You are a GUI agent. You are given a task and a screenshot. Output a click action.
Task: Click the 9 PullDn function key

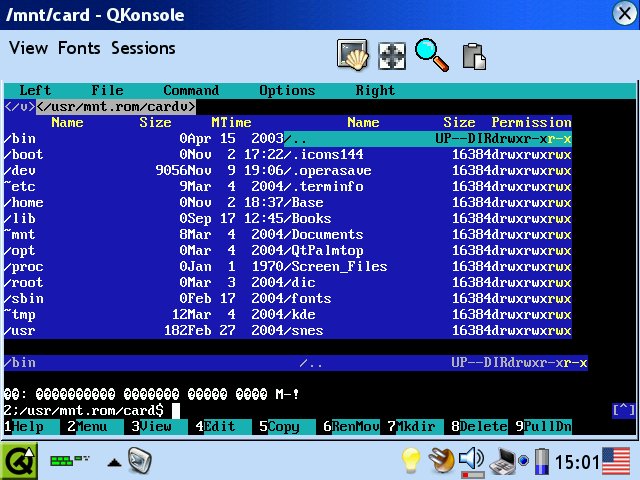(x=544, y=427)
